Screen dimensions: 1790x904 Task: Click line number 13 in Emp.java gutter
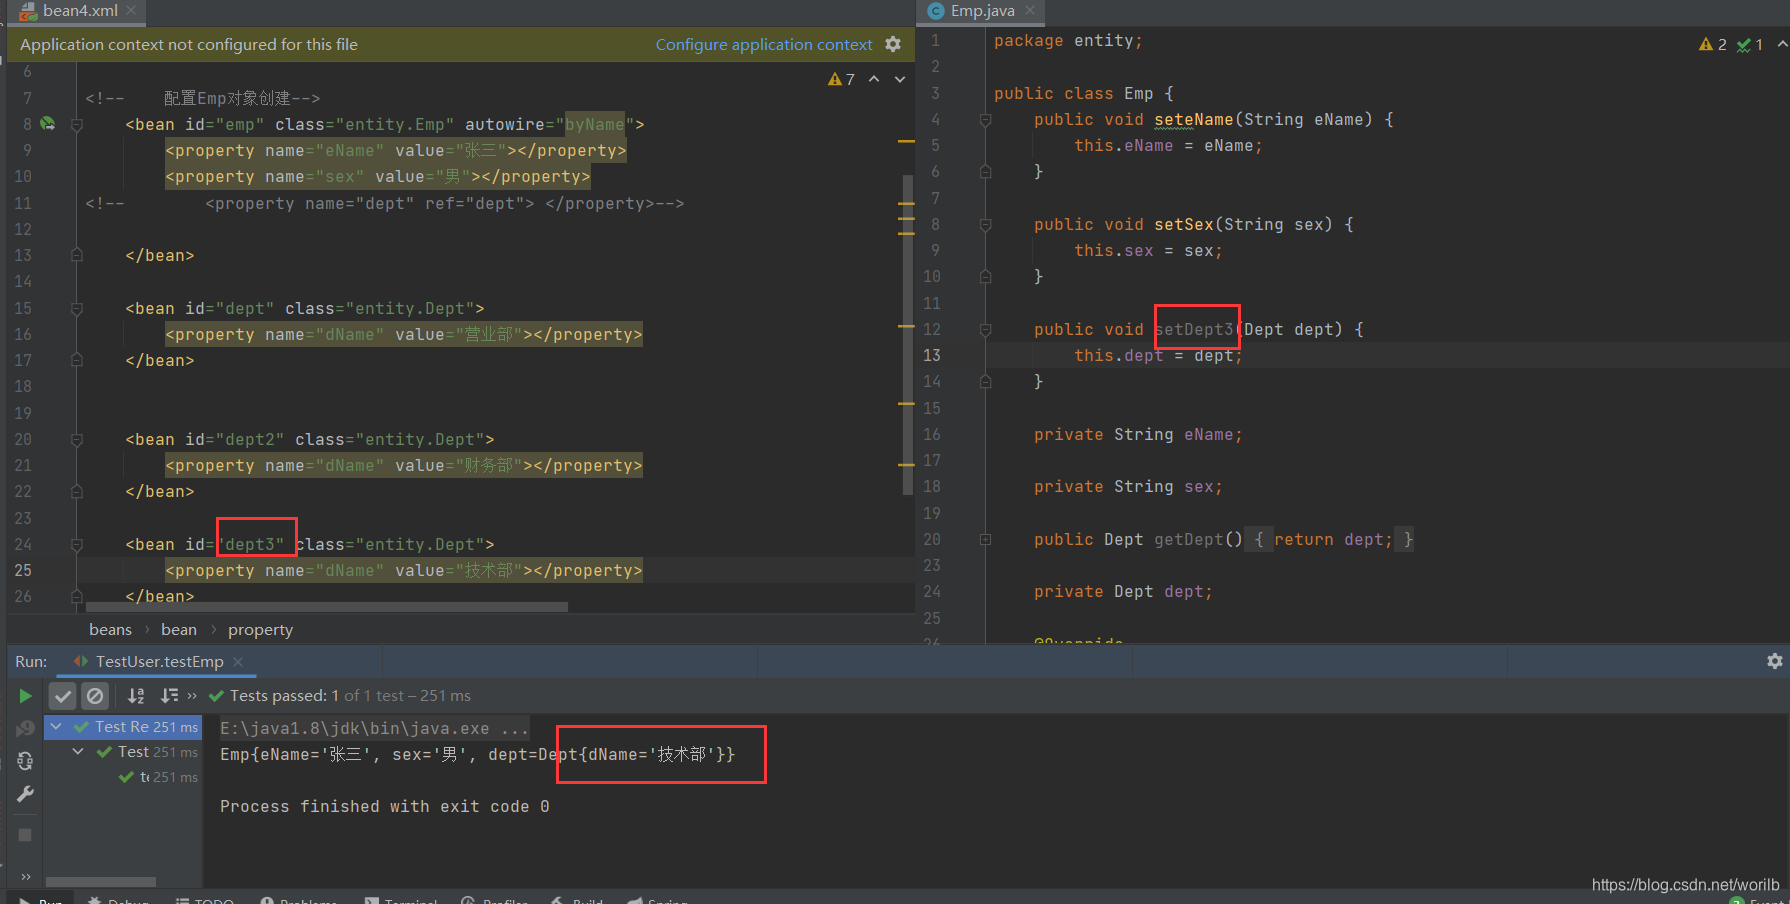(932, 355)
